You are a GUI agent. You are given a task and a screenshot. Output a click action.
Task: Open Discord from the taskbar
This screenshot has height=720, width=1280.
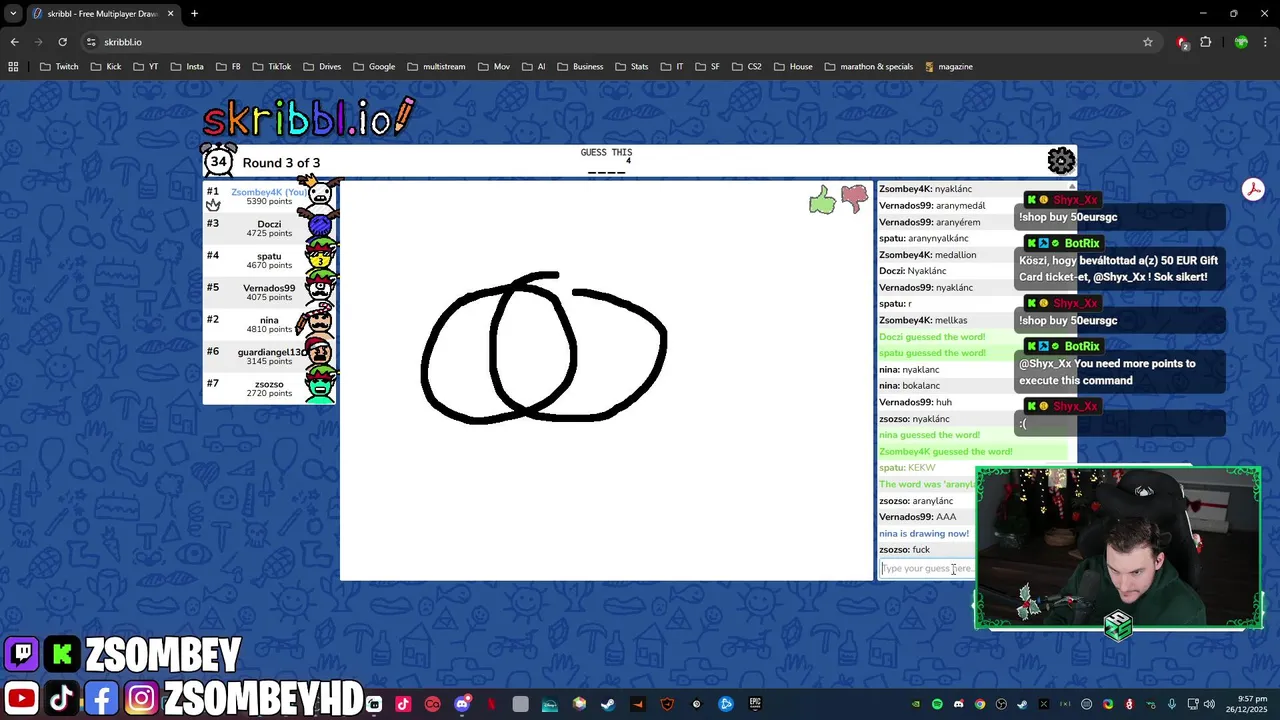click(462, 704)
